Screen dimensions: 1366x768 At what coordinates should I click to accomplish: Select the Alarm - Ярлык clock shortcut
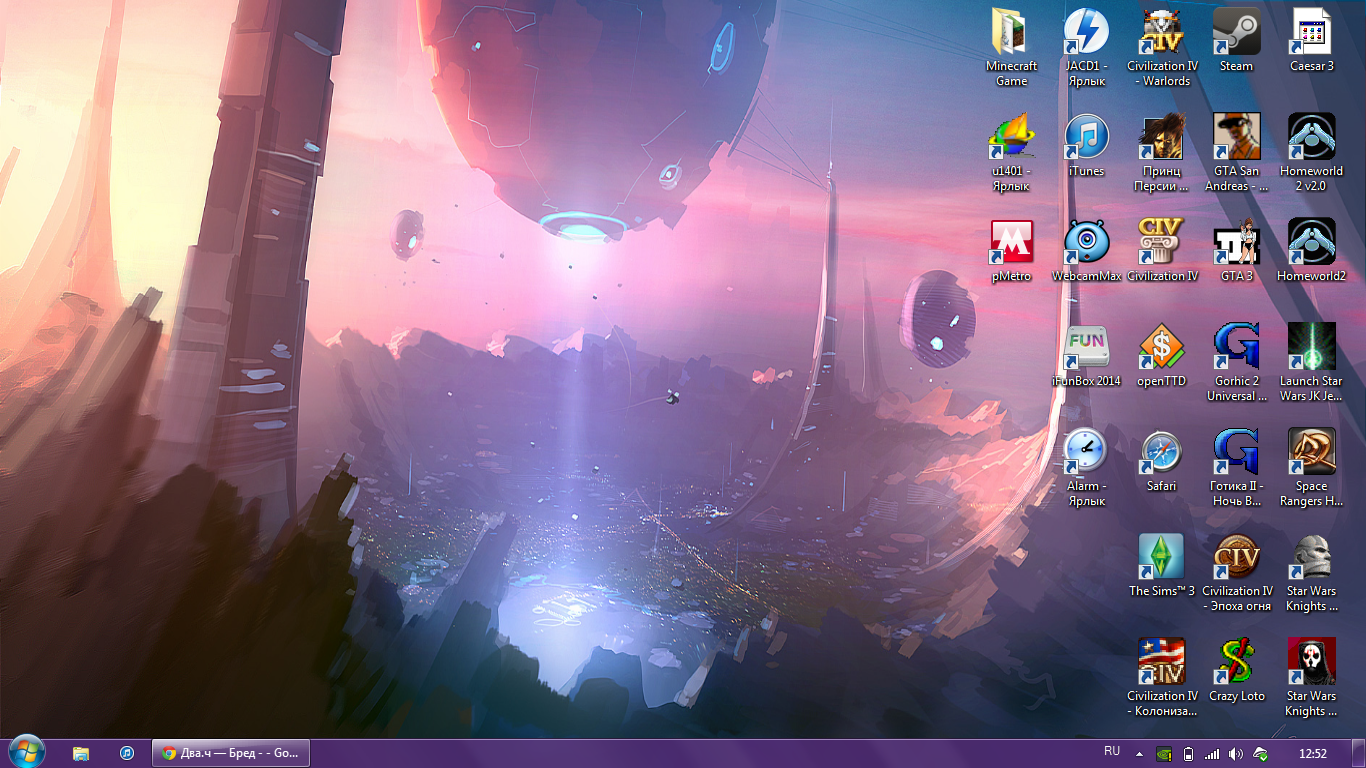point(1086,467)
